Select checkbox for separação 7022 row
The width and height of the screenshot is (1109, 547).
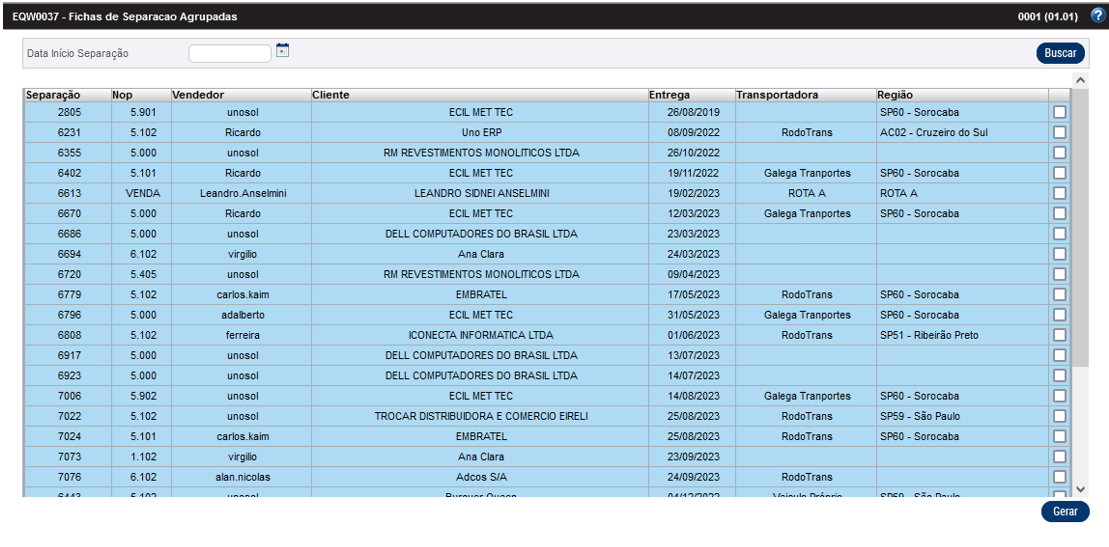(x=1060, y=416)
